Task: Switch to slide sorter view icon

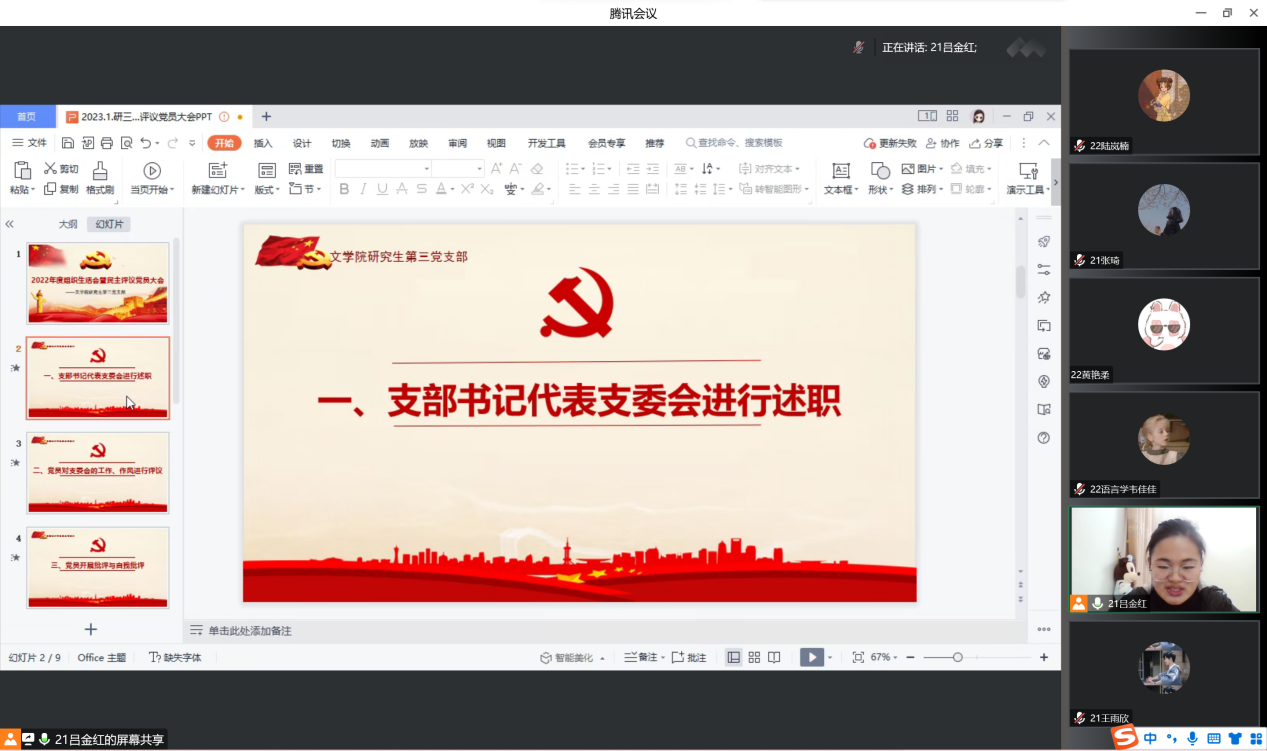Action: [x=754, y=657]
